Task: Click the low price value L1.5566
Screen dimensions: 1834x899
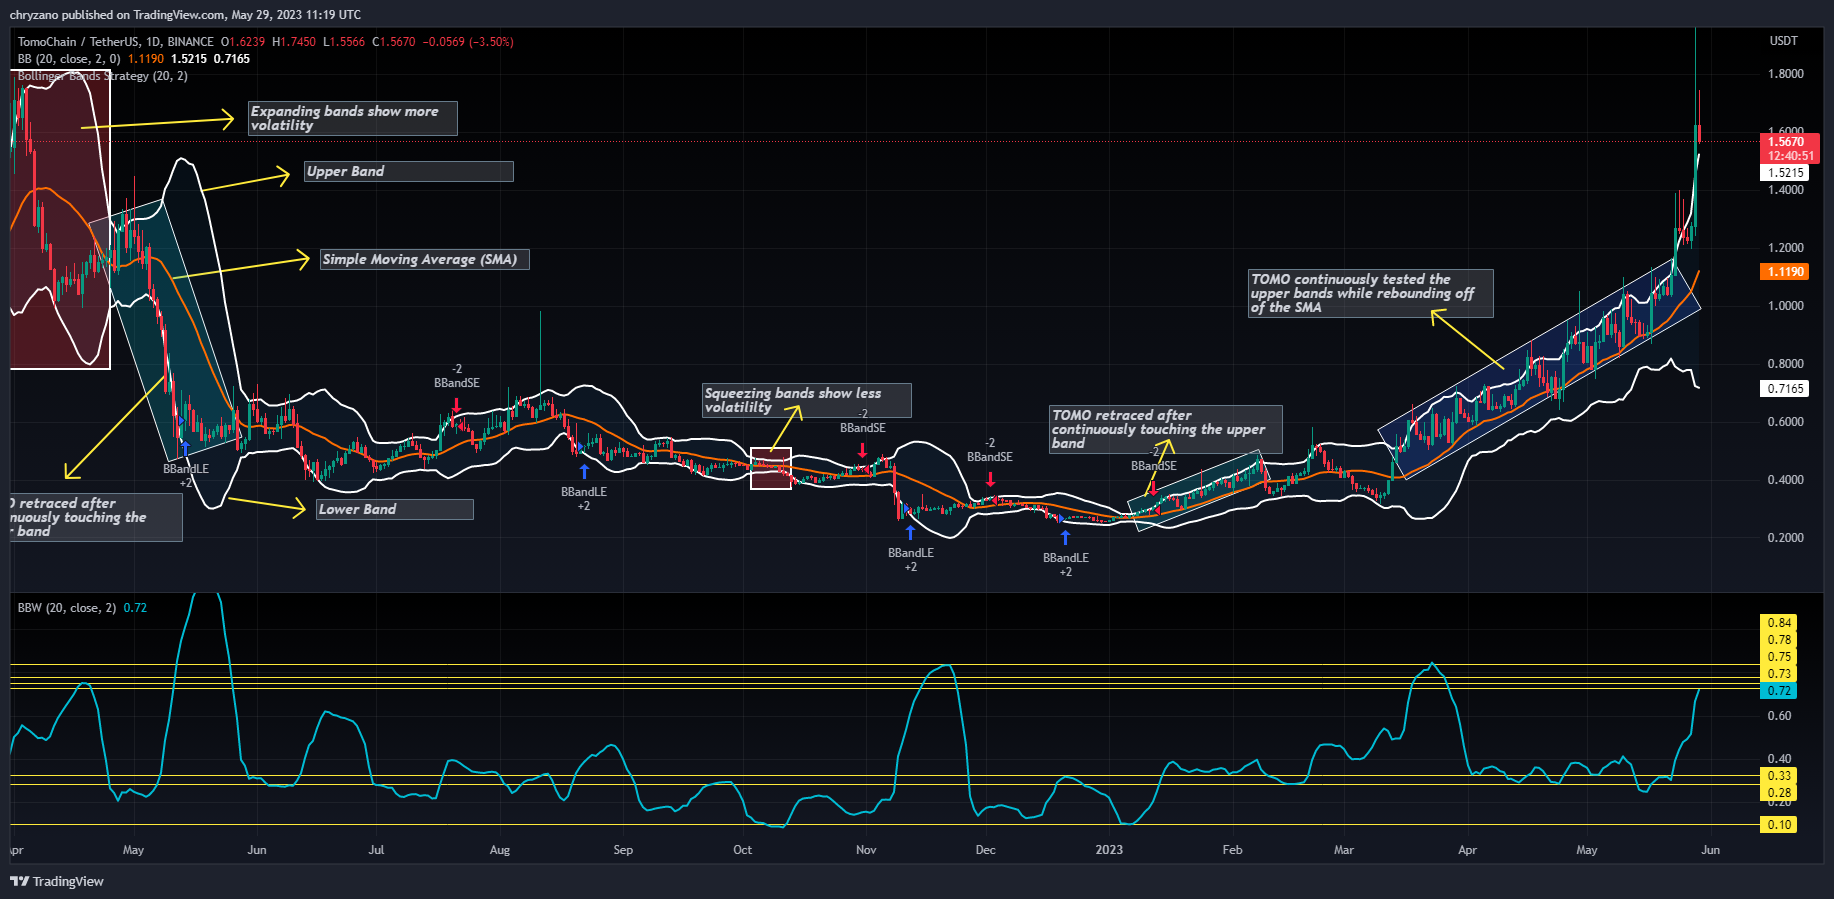Action: click(x=344, y=42)
